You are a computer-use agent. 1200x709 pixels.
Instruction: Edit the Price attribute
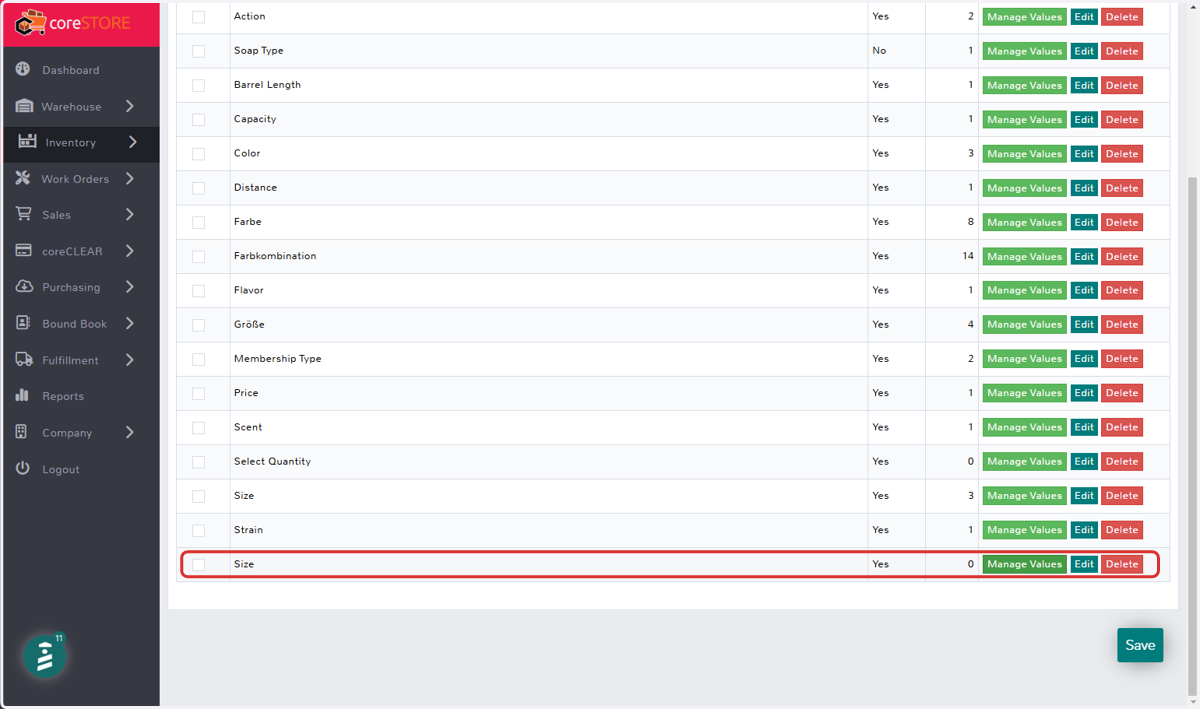tap(1084, 393)
